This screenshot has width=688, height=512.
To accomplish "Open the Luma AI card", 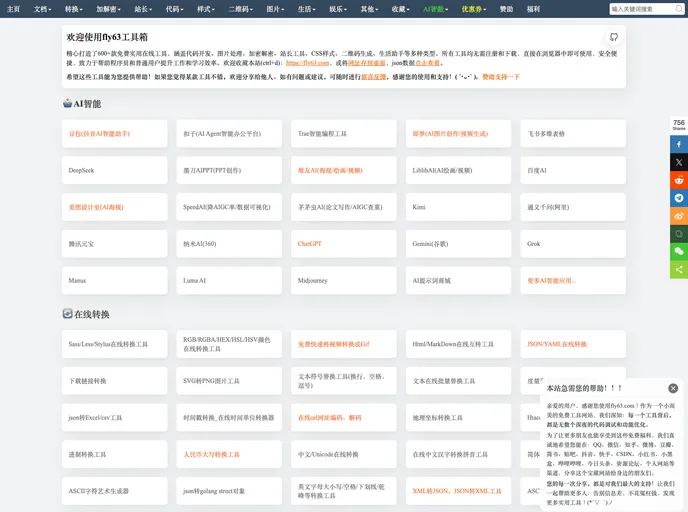I will (x=229, y=280).
